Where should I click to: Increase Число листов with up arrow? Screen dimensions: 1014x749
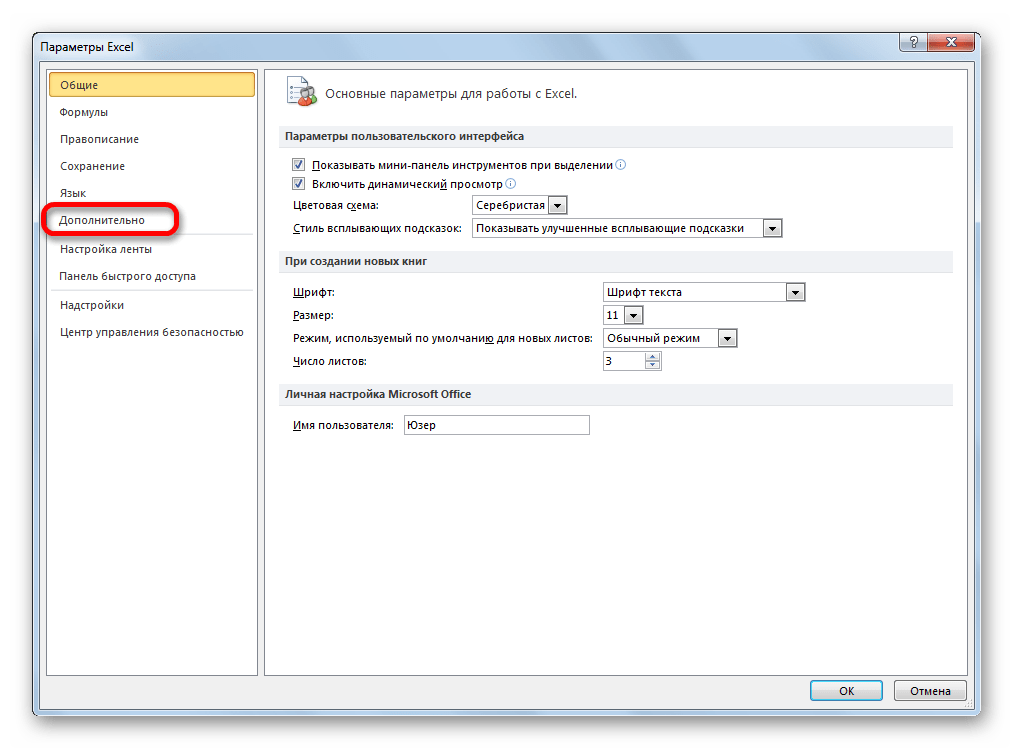653,356
